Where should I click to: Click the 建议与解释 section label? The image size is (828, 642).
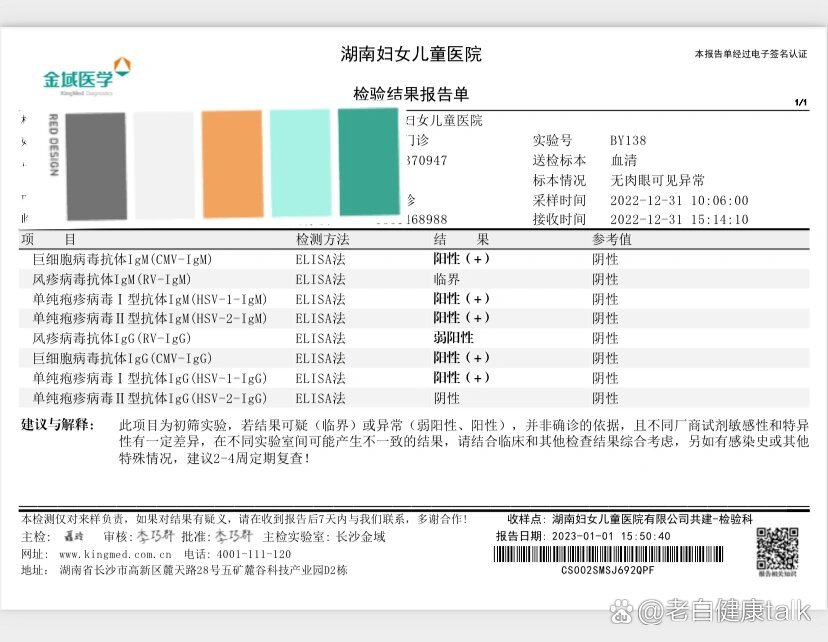point(60,425)
